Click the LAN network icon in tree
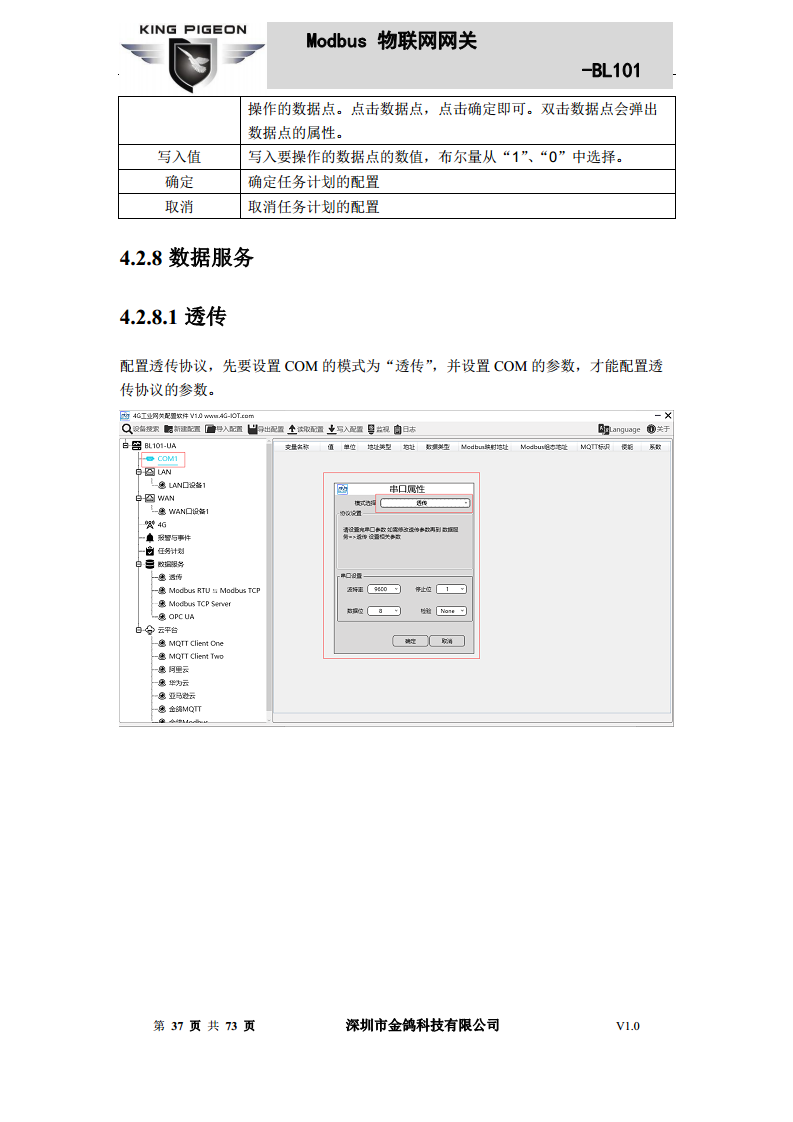793x1122 pixels. 150,472
